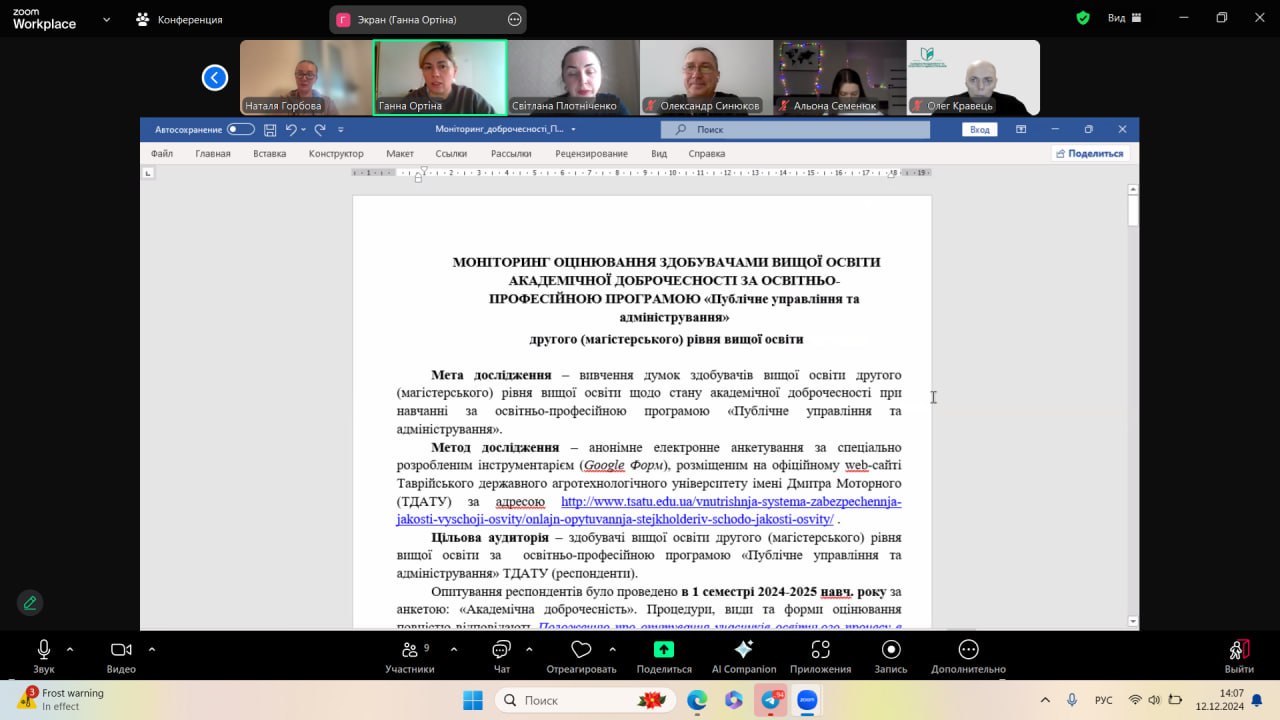Image resolution: width=1280 pixels, height=720 pixels.
Task: Open the Чат chat panel
Action: pyautogui.click(x=502, y=656)
